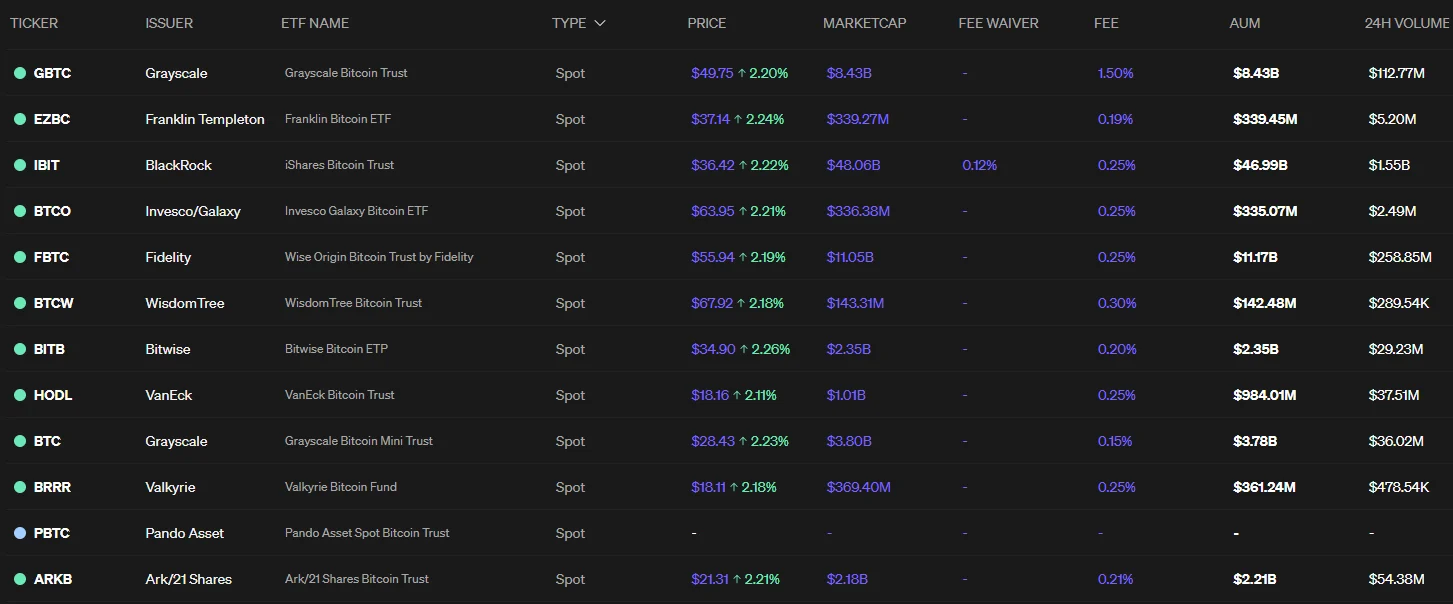Click ETF name iShares Bitcoin Trust
Viewport: 1453px width, 604px height.
[340, 165]
